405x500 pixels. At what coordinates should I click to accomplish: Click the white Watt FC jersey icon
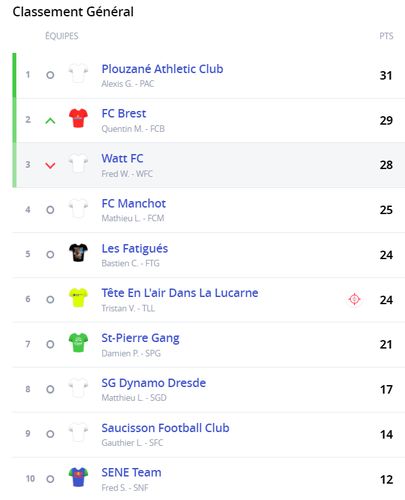tap(78, 163)
